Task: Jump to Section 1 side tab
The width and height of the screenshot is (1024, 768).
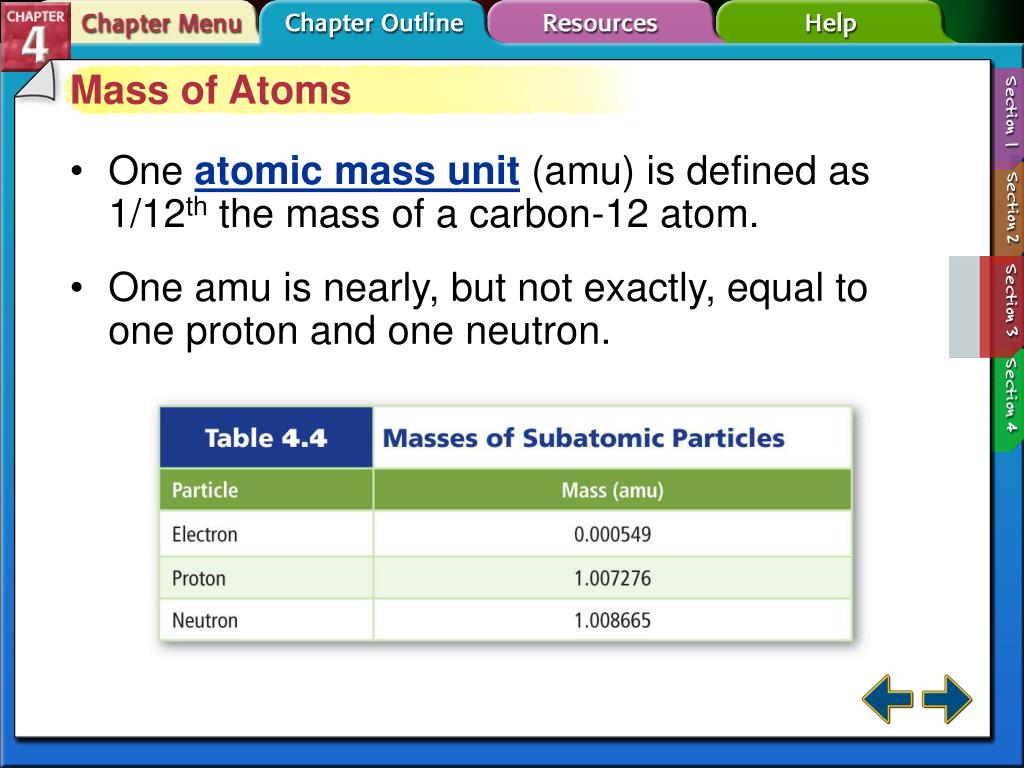Action: 1009,112
